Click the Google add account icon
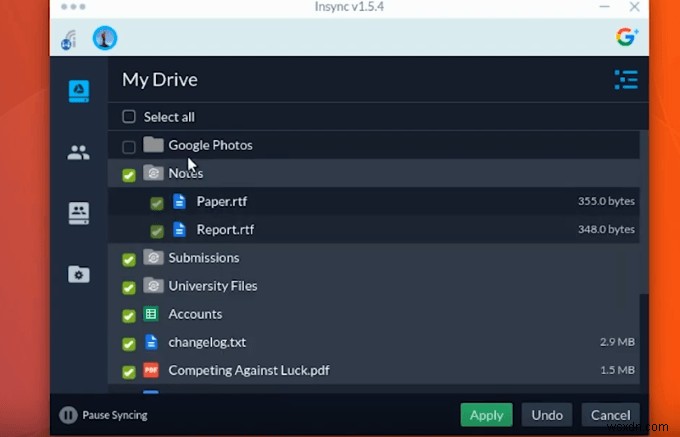Viewport: 680px width, 437px height. (x=627, y=37)
